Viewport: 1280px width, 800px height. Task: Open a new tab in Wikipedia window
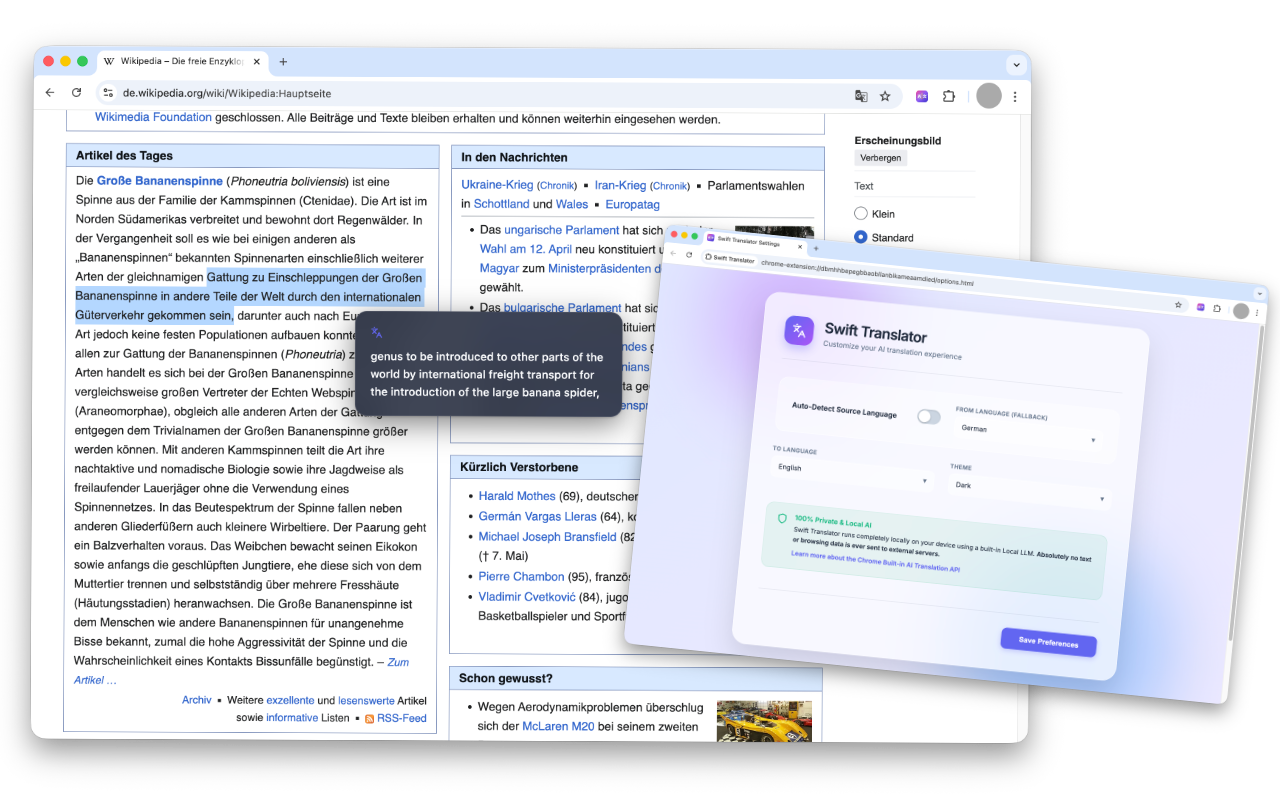pyautogui.click(x=283, y=61)
